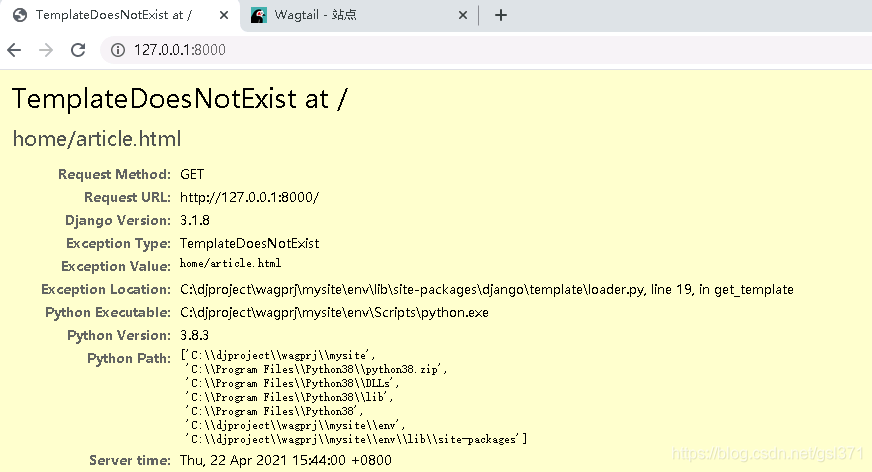Screen dimensions: 872x472
Task: Go back using the browser back arrow
Action: point(14,50)
